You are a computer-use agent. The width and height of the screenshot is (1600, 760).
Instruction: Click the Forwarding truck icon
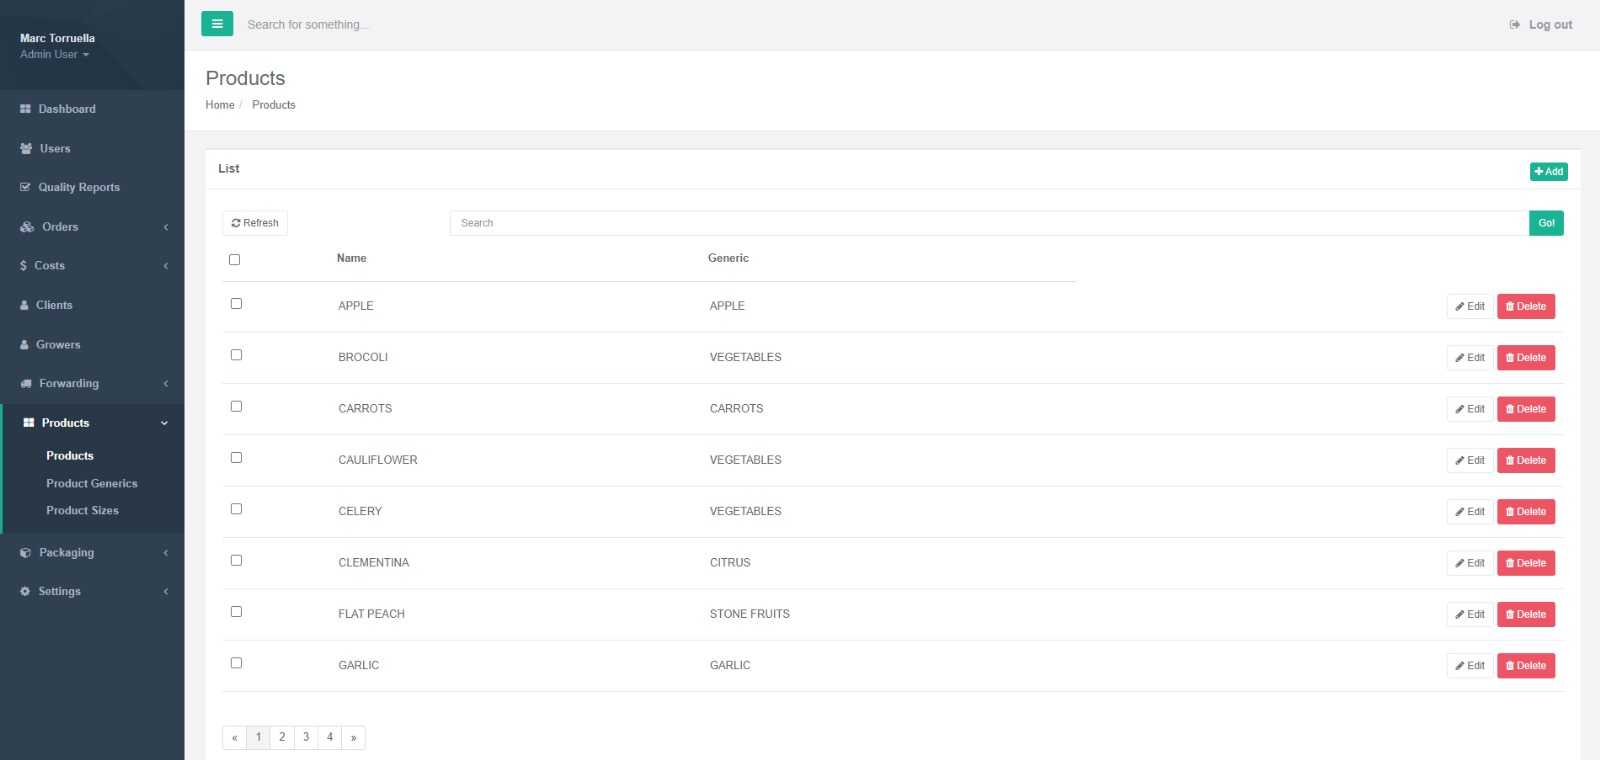click(26, 383)
